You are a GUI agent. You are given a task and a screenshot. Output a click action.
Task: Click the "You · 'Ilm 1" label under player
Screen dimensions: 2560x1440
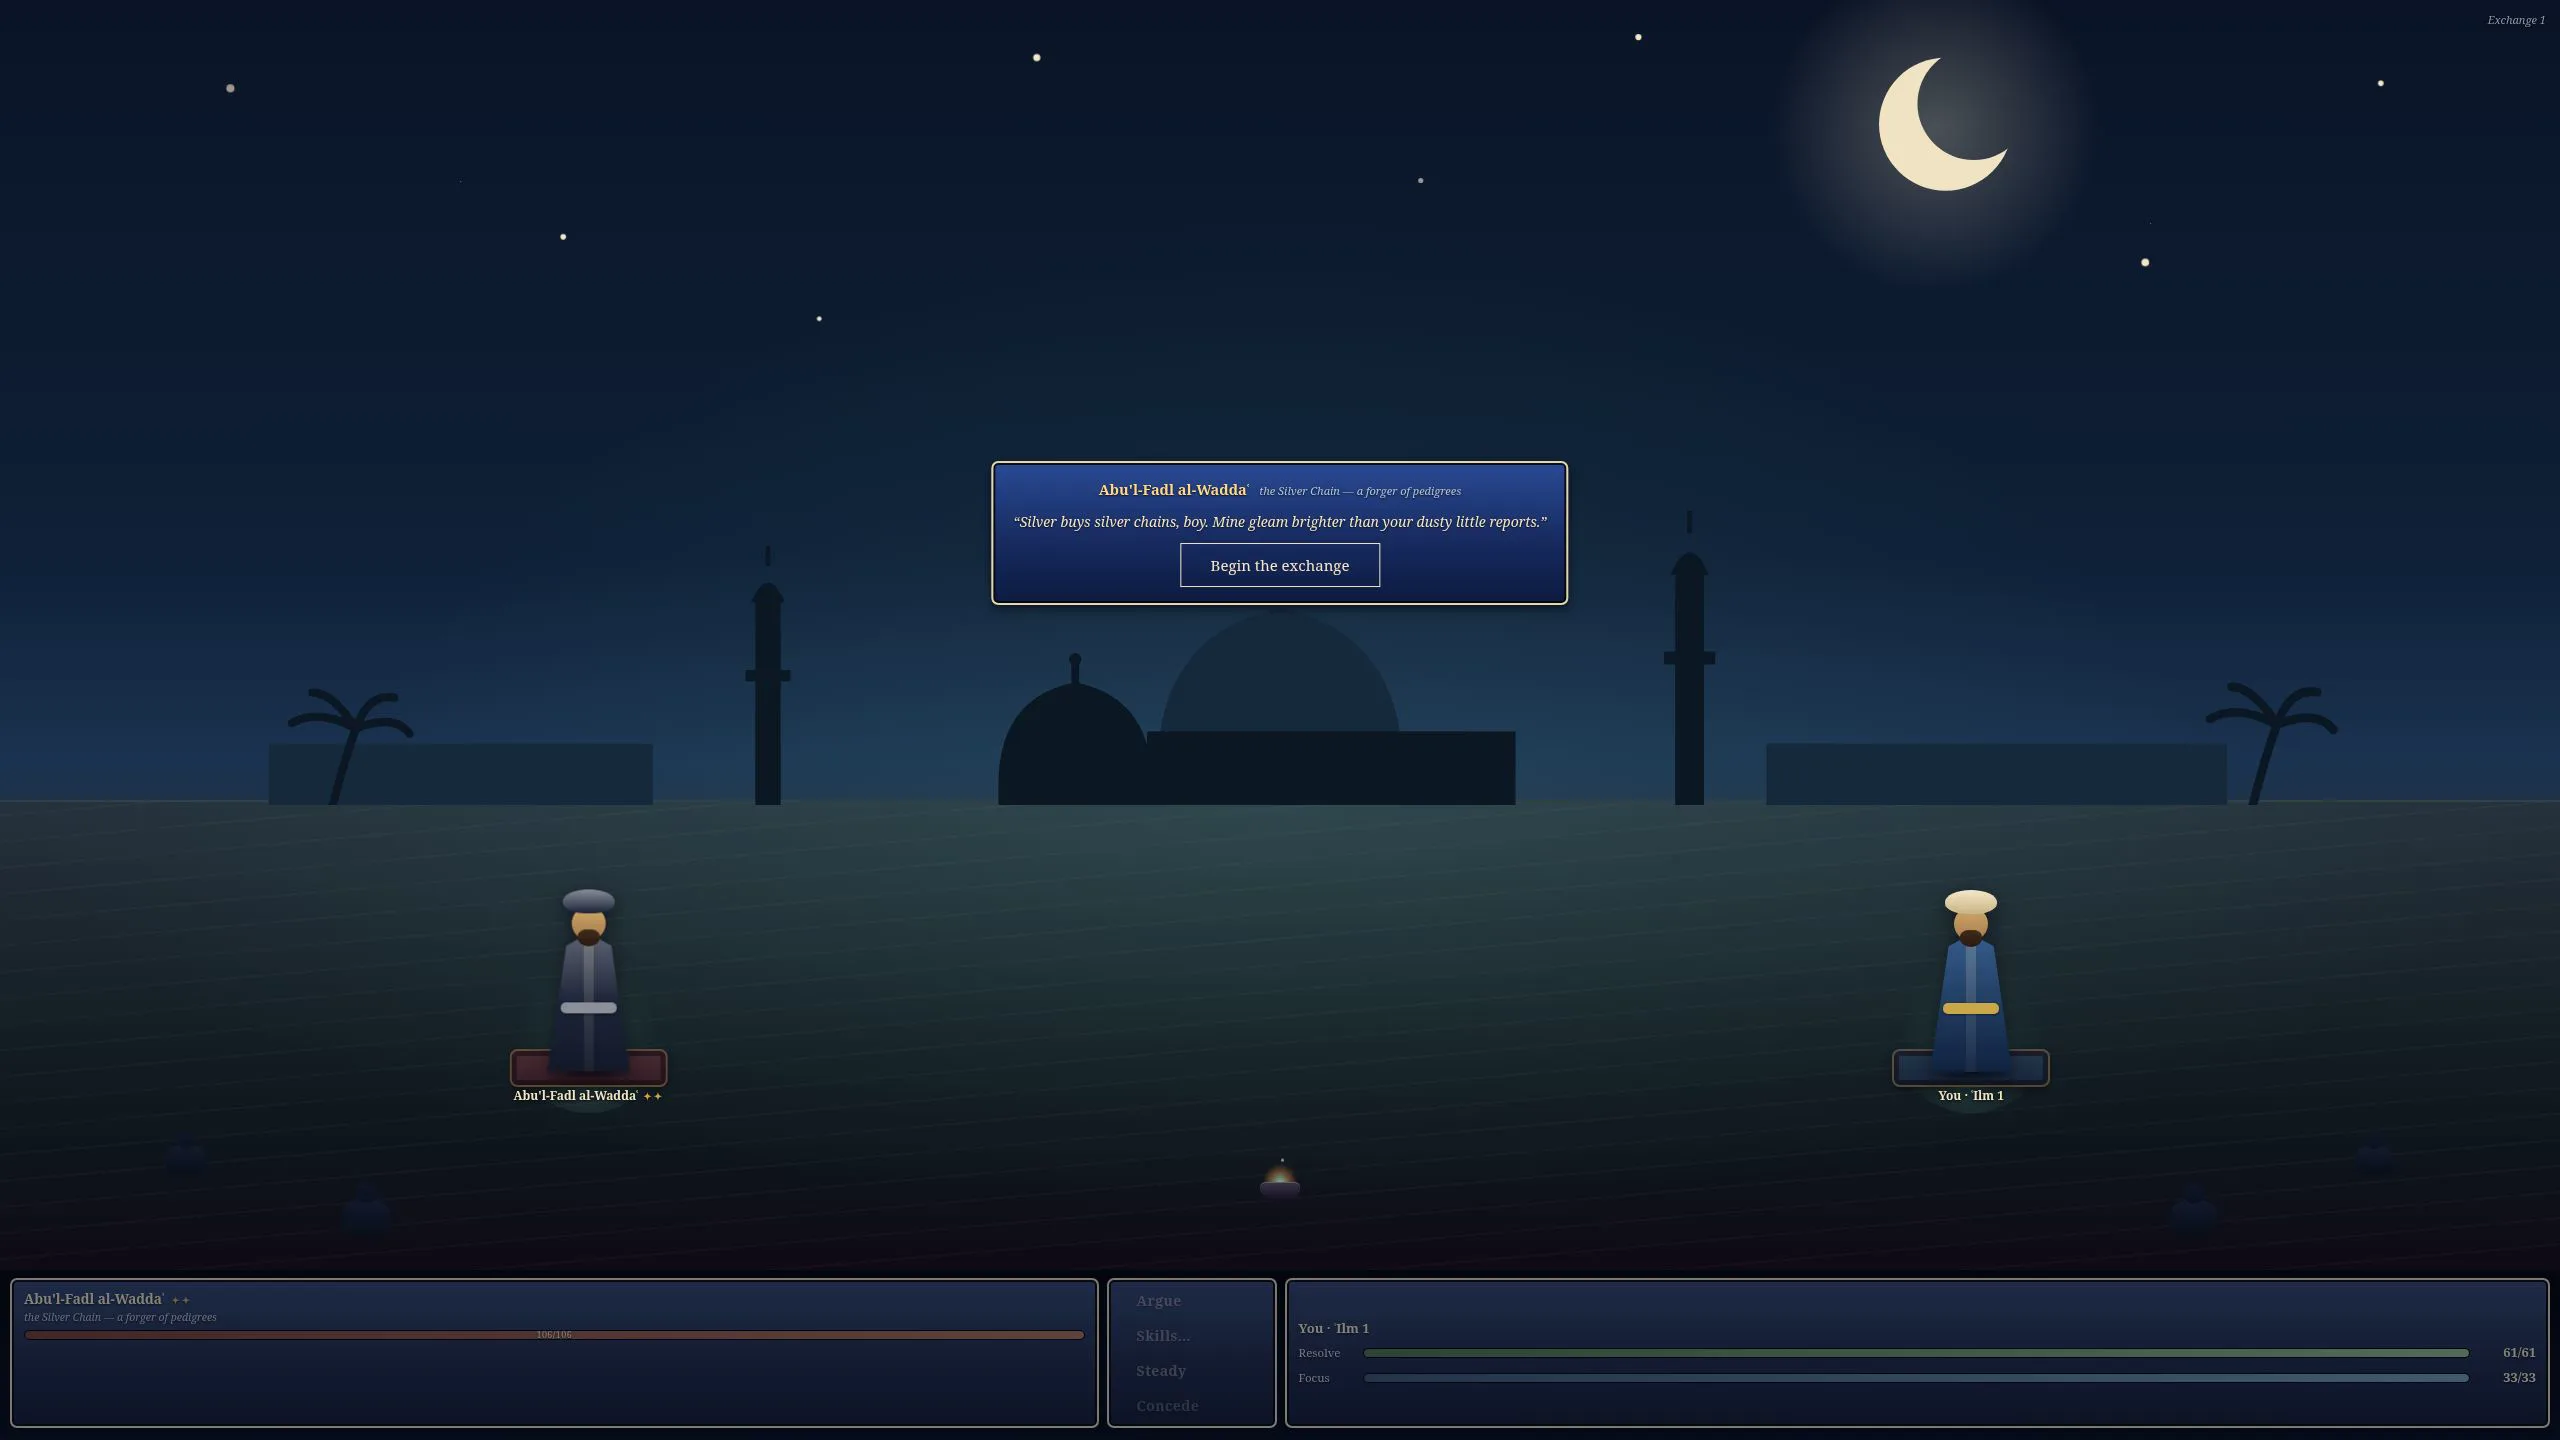tap(1970, 1096)
